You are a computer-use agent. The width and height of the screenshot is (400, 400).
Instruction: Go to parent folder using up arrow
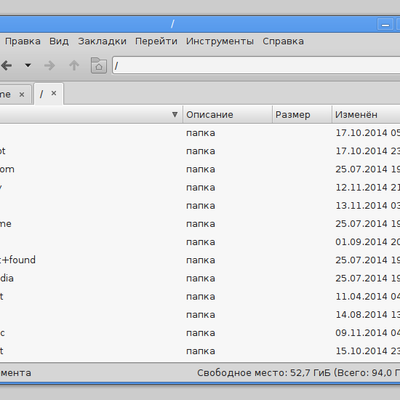pyautogui.click(x=74, y=65)
